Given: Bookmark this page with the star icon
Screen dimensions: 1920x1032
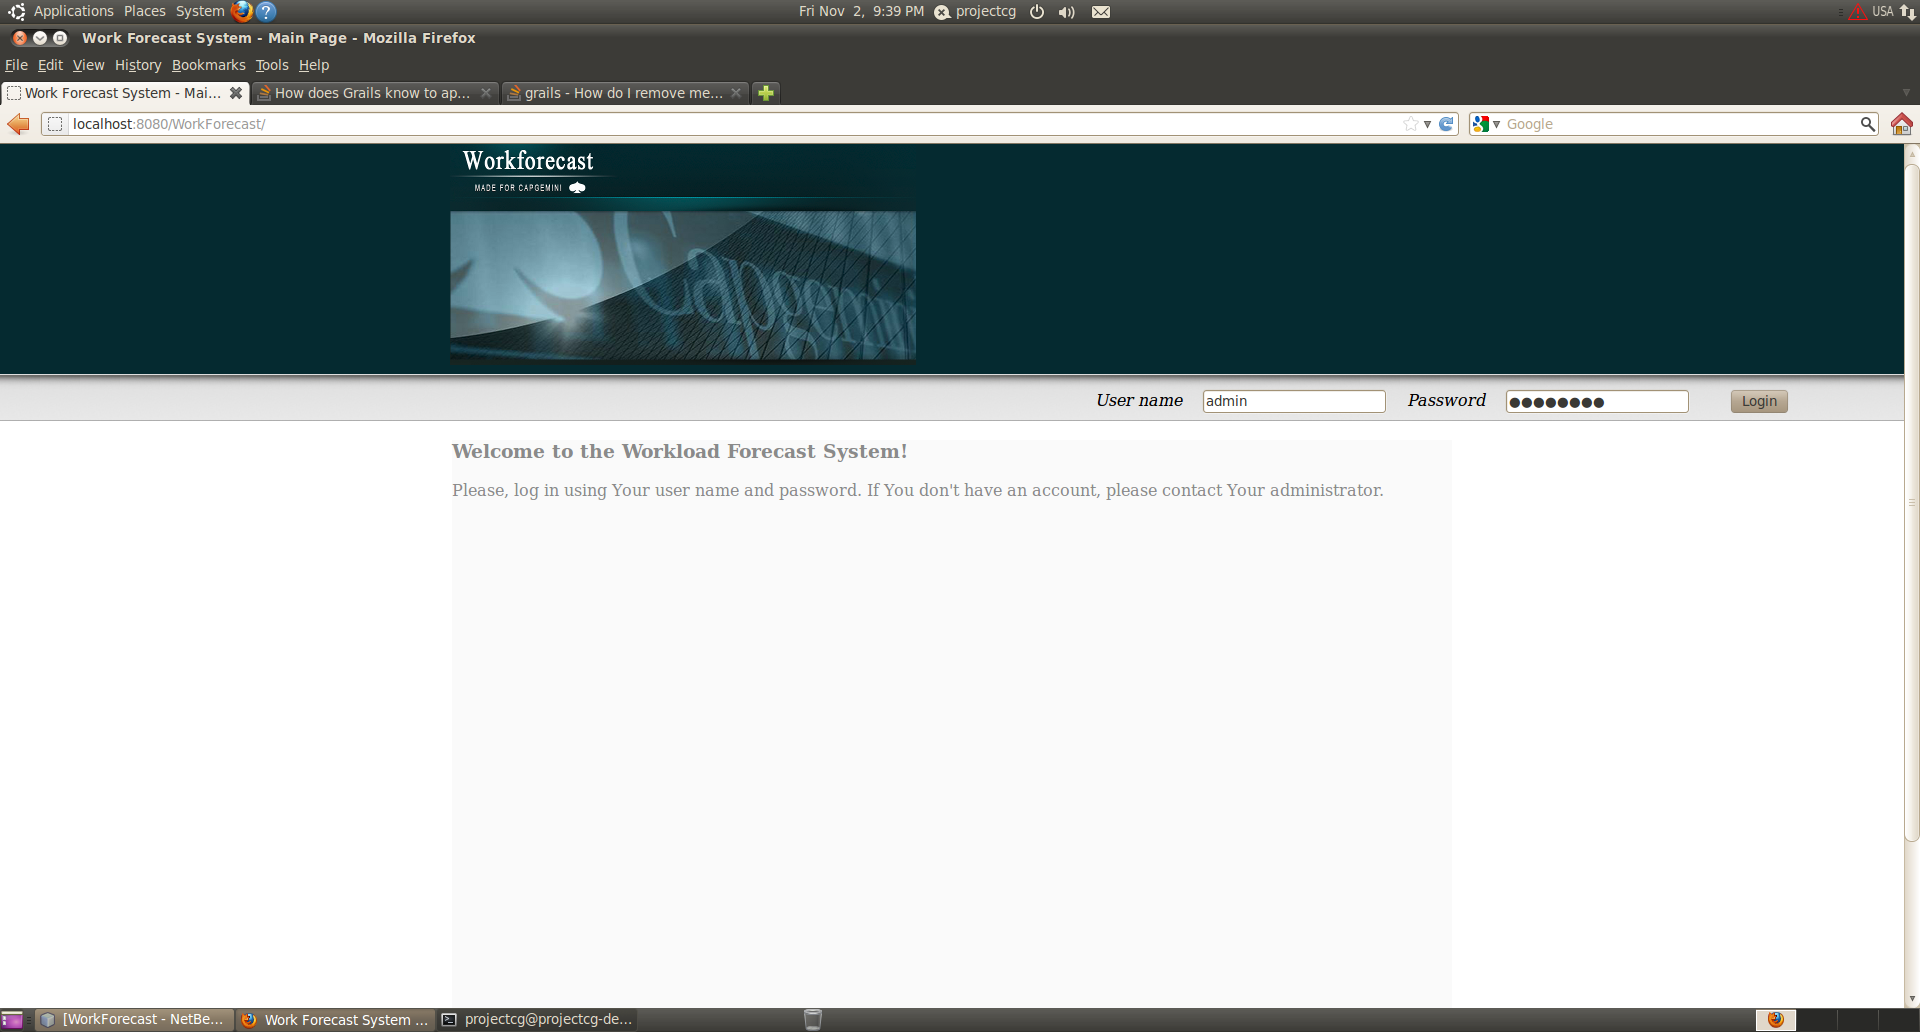Looking at the screenshot, I should [1411, 124].
